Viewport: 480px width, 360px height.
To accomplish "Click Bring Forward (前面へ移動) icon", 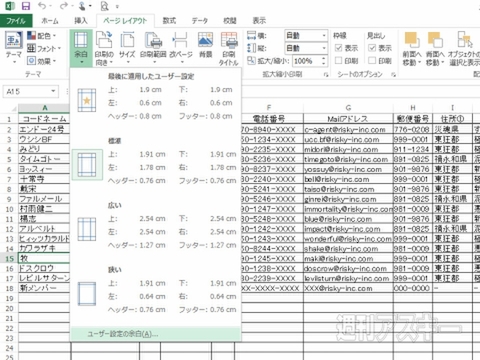I will click(x=412, y=48).
